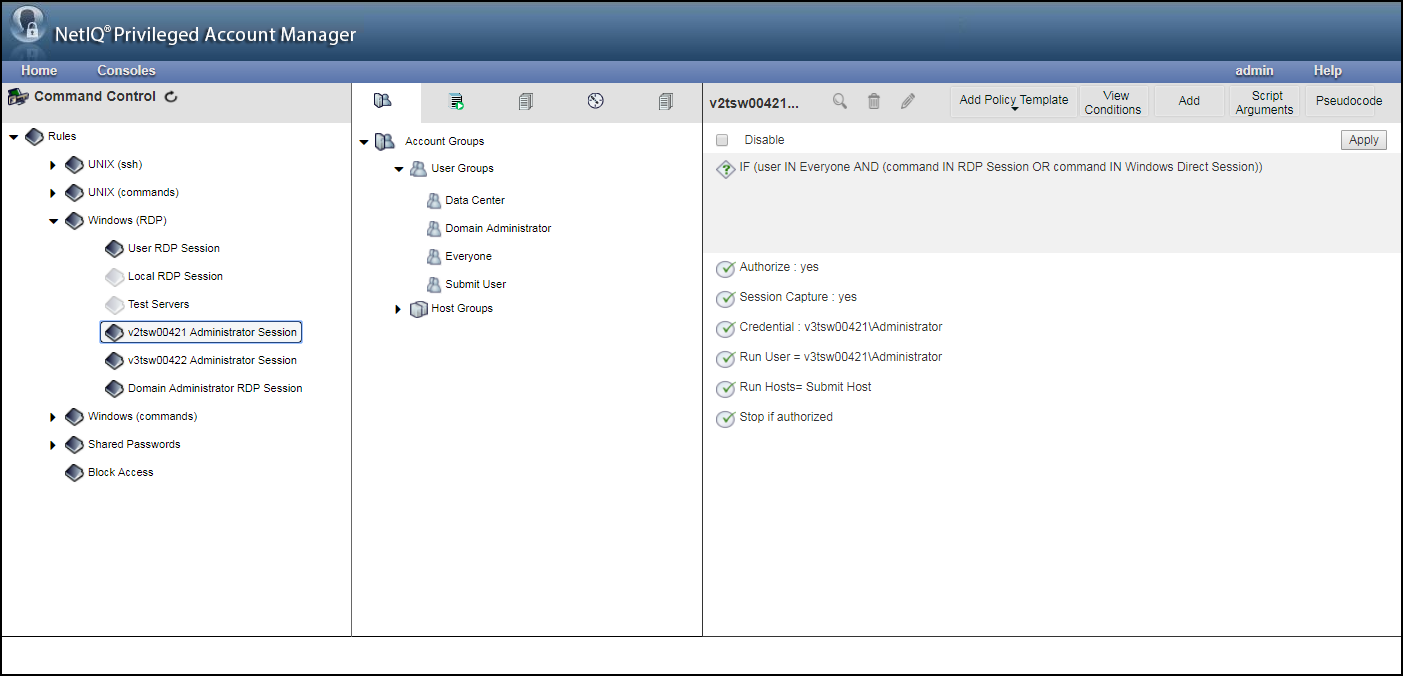The height and width of the screenshot is (676, 1403).
Task: Expand the UNIX (ssh) rule group
Action: pos(53,165)
